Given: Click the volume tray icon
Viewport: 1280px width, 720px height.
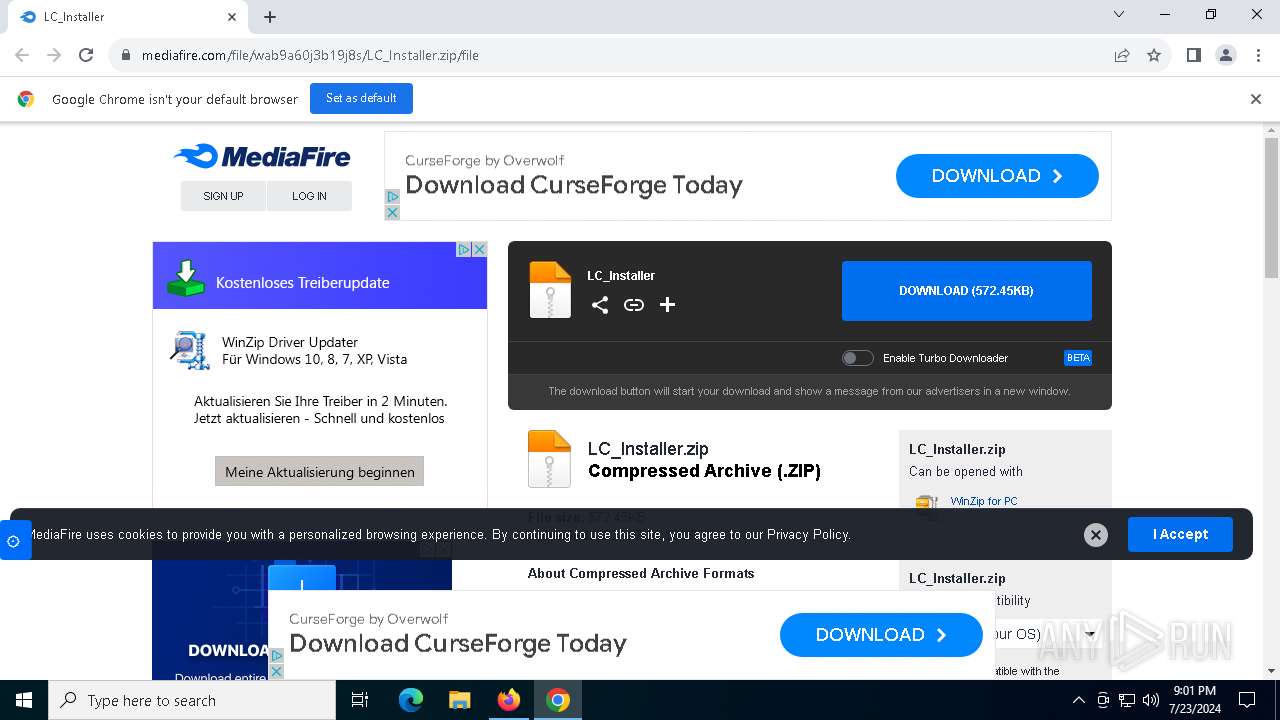Looking at the screenshot, I should [x=1151, y=700].
